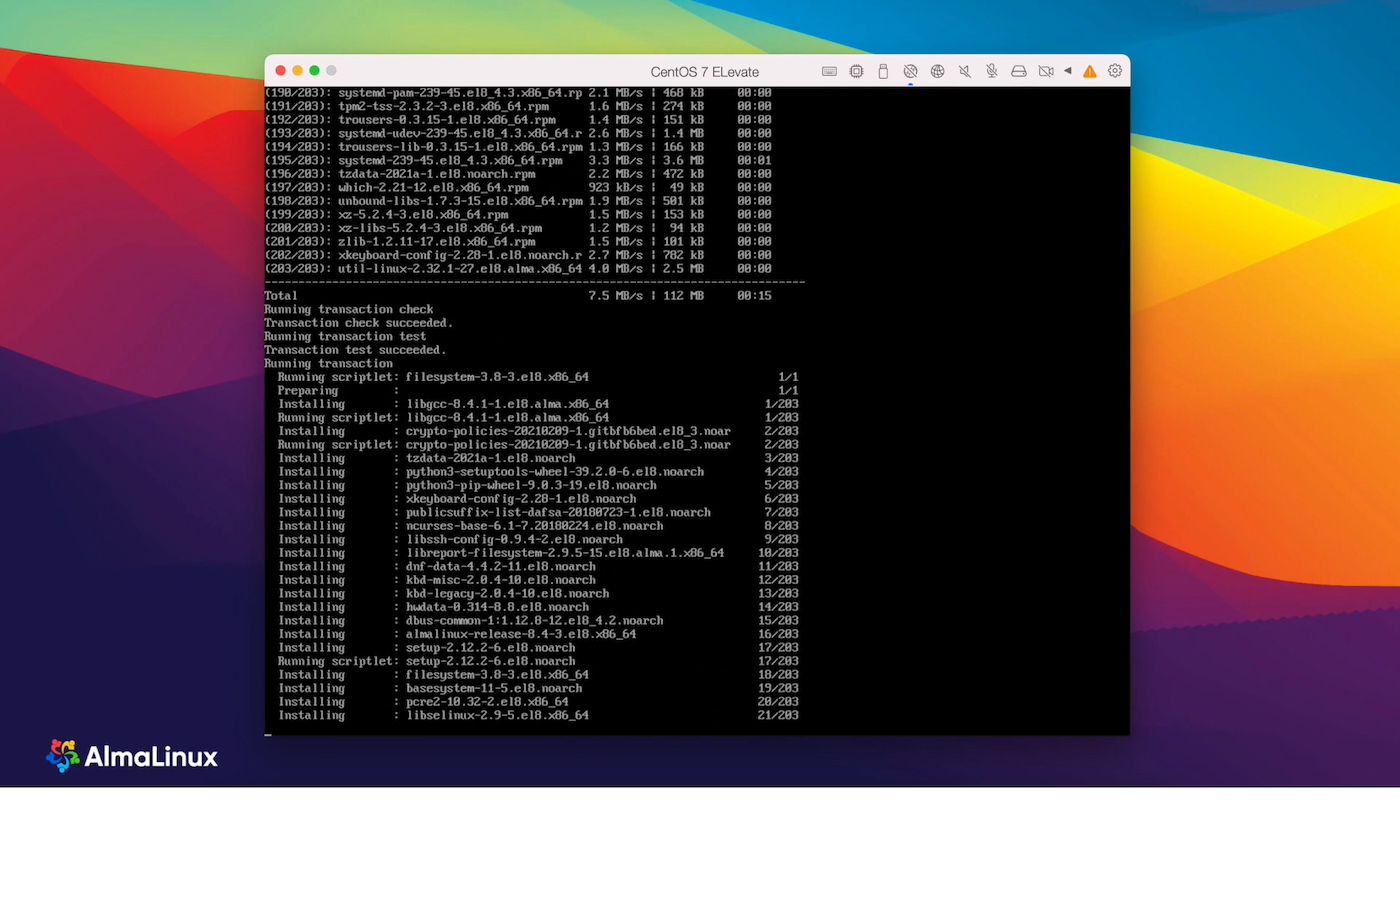Click the AlmaLinux multicolor logo

pos(63,756)
